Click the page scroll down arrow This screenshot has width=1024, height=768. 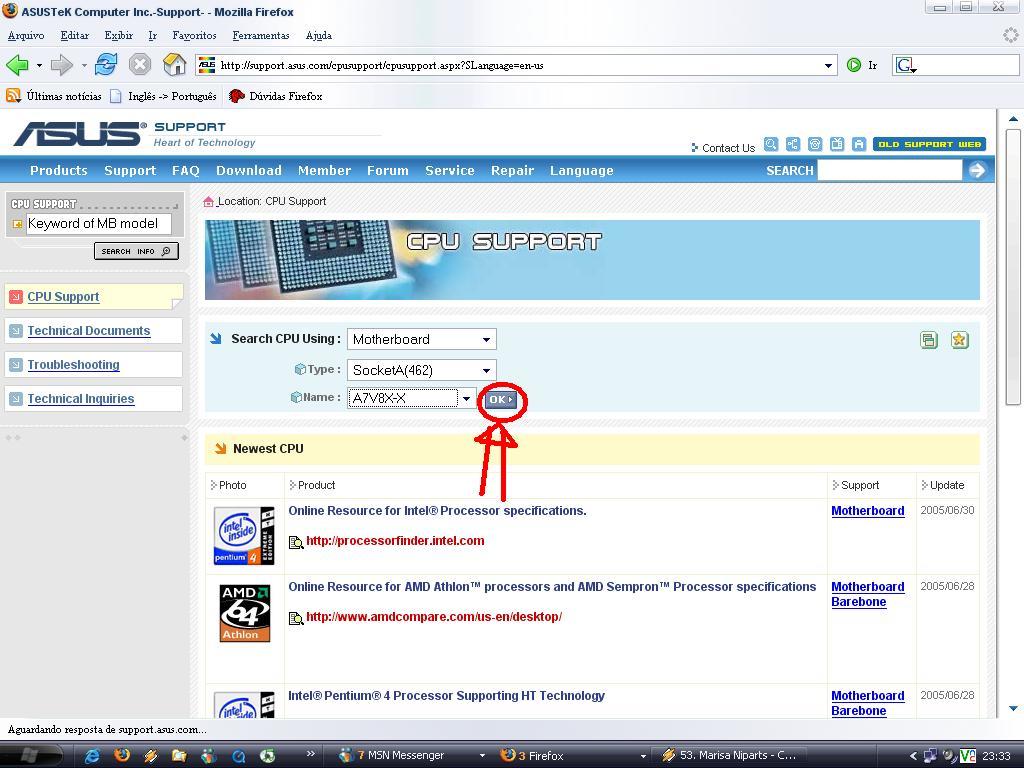[1013, 709]
